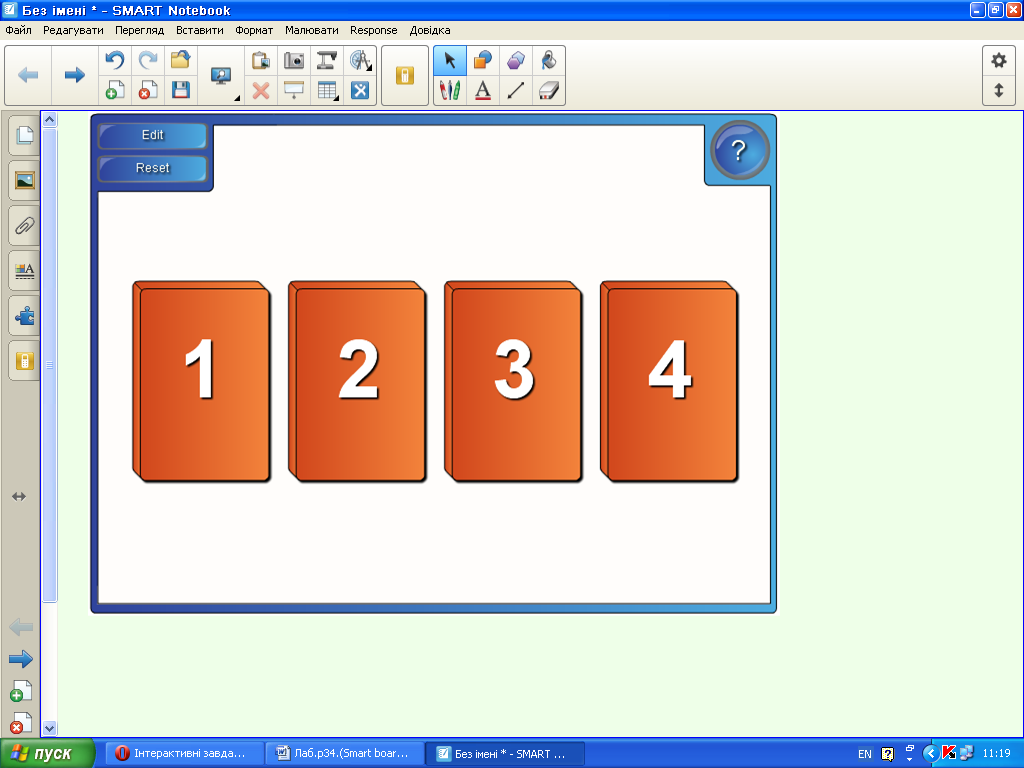Click Kaspersky tray icon
The width and height of the screenshot is (1024, 768).
click(949, 753)
